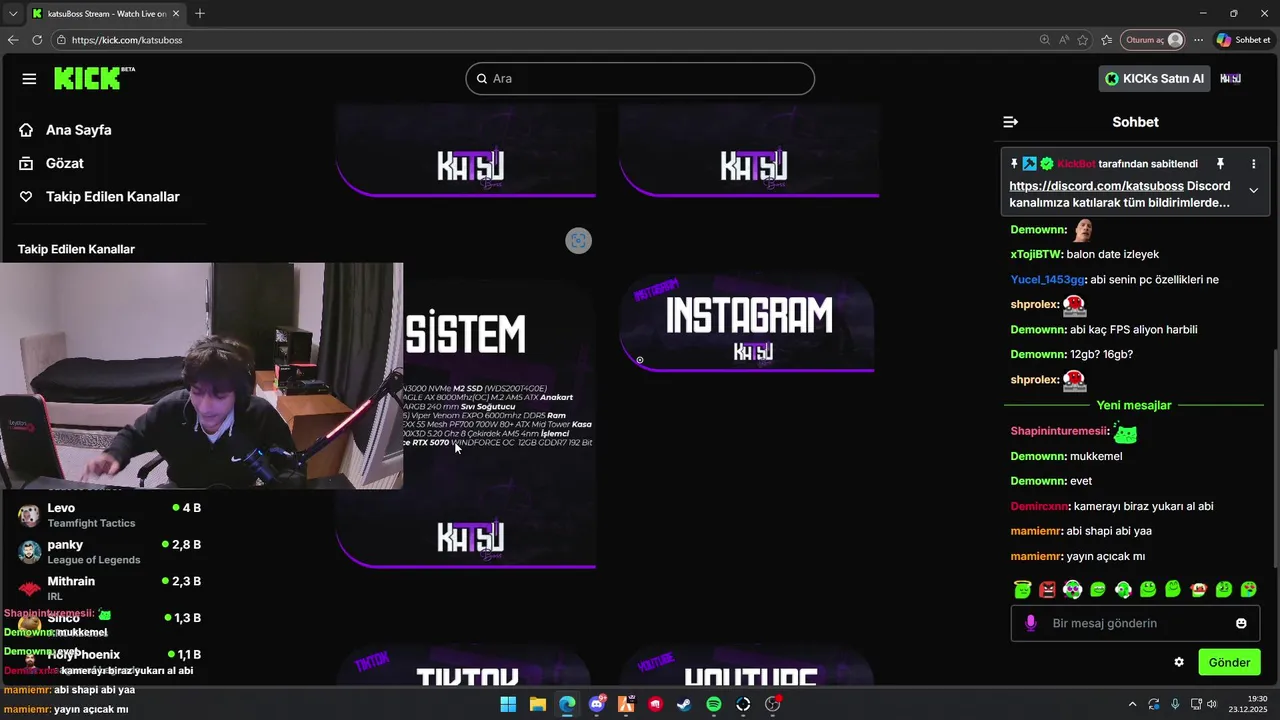Focus the Ara search field

coord(640,79)
